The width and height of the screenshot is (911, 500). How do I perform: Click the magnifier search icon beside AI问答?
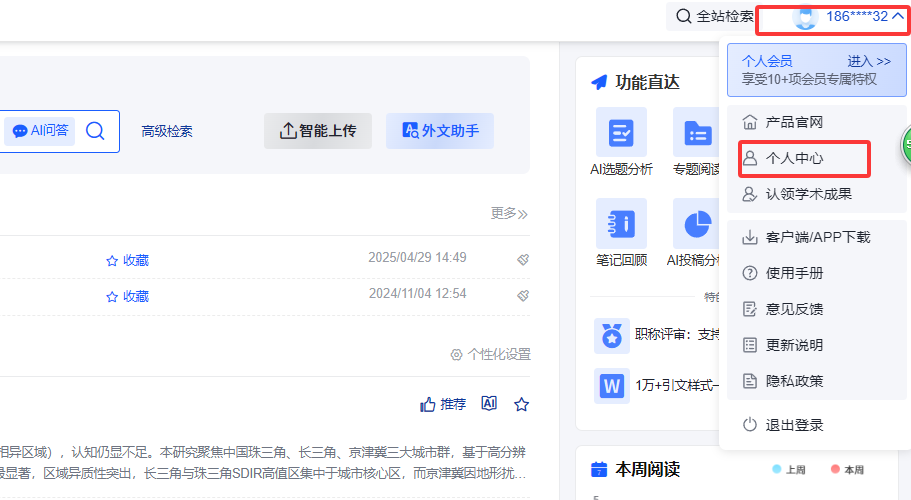(95, 131)
